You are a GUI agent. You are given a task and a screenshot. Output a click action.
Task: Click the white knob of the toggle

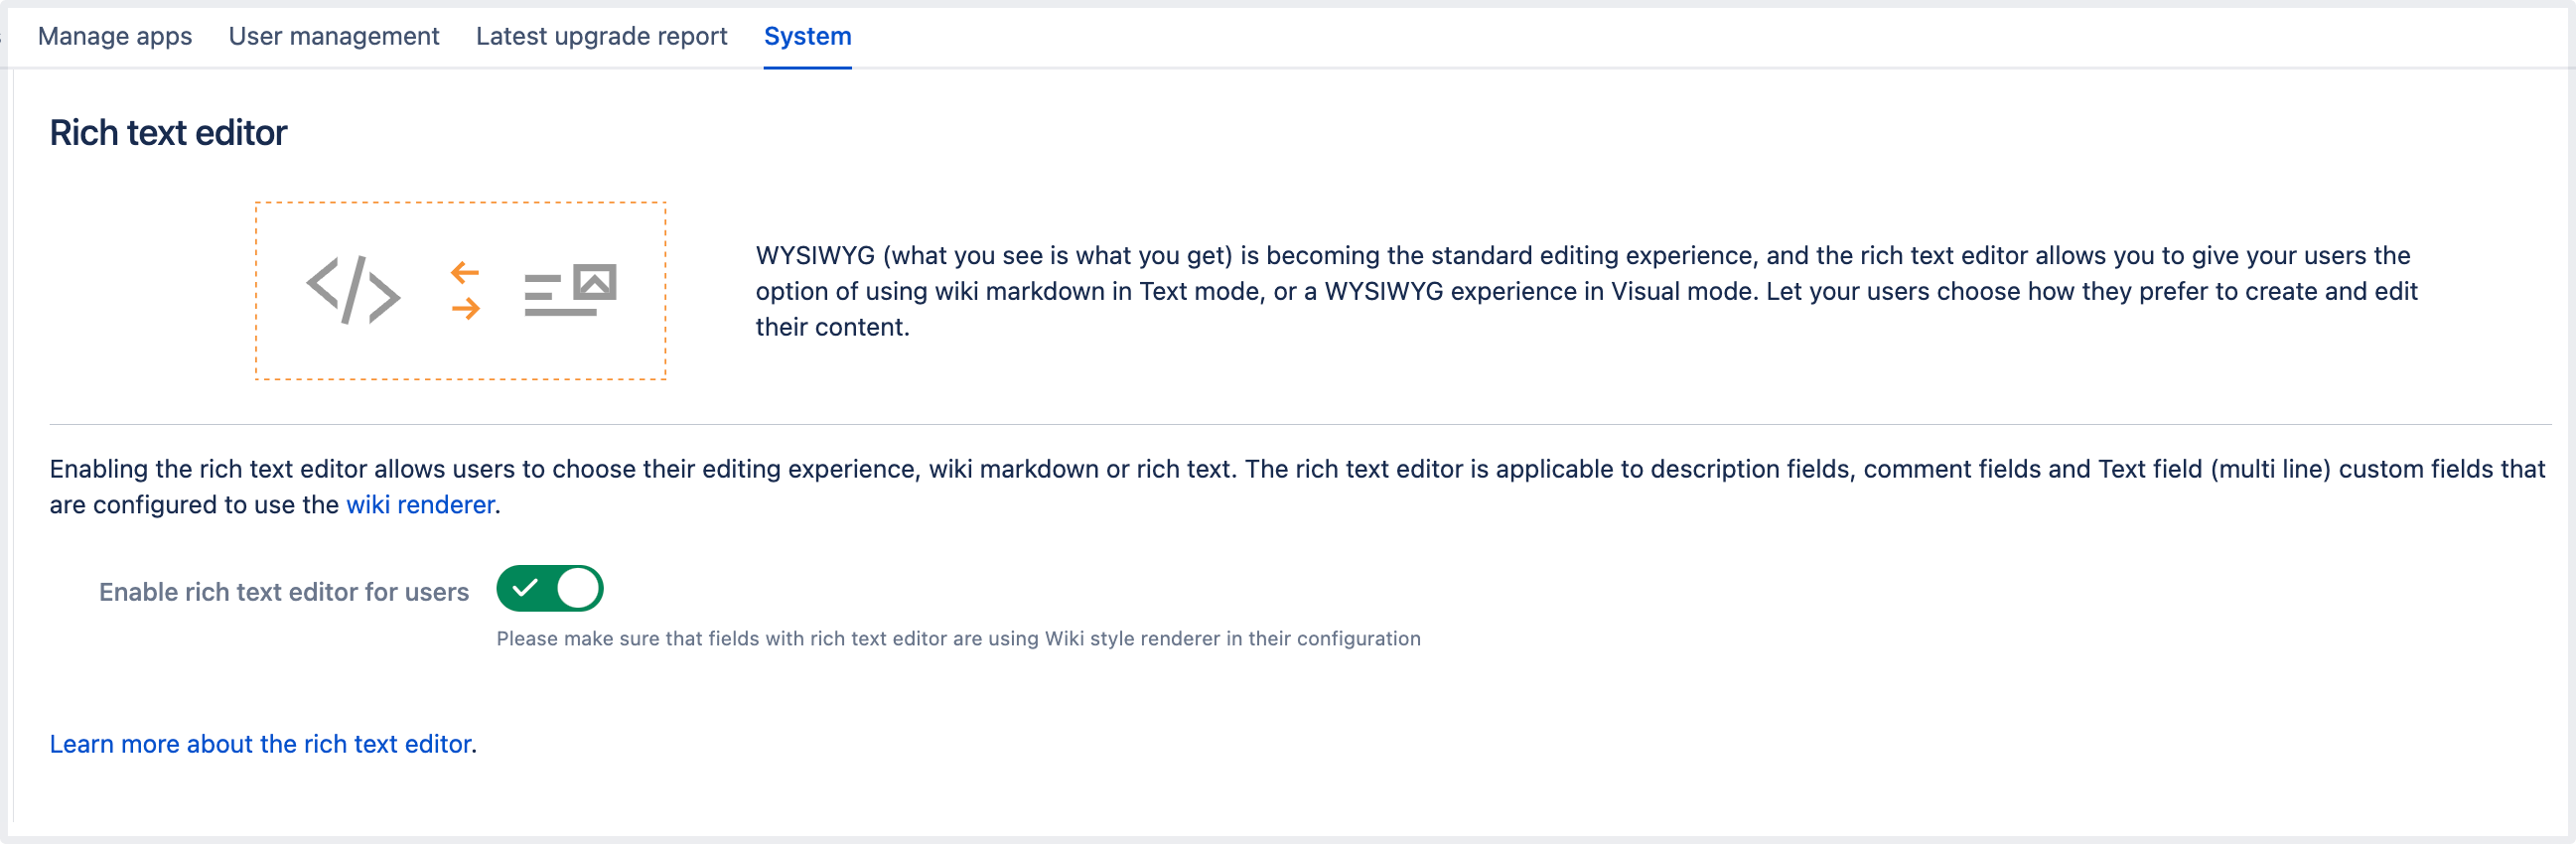coord(577,588)
